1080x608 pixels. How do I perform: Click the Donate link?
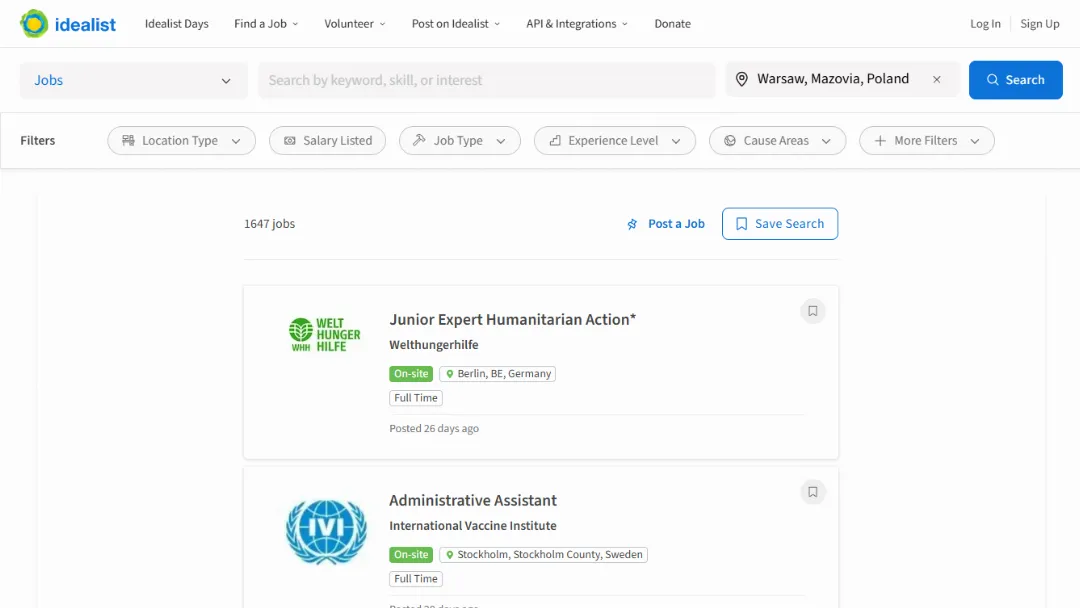(672, 23)
